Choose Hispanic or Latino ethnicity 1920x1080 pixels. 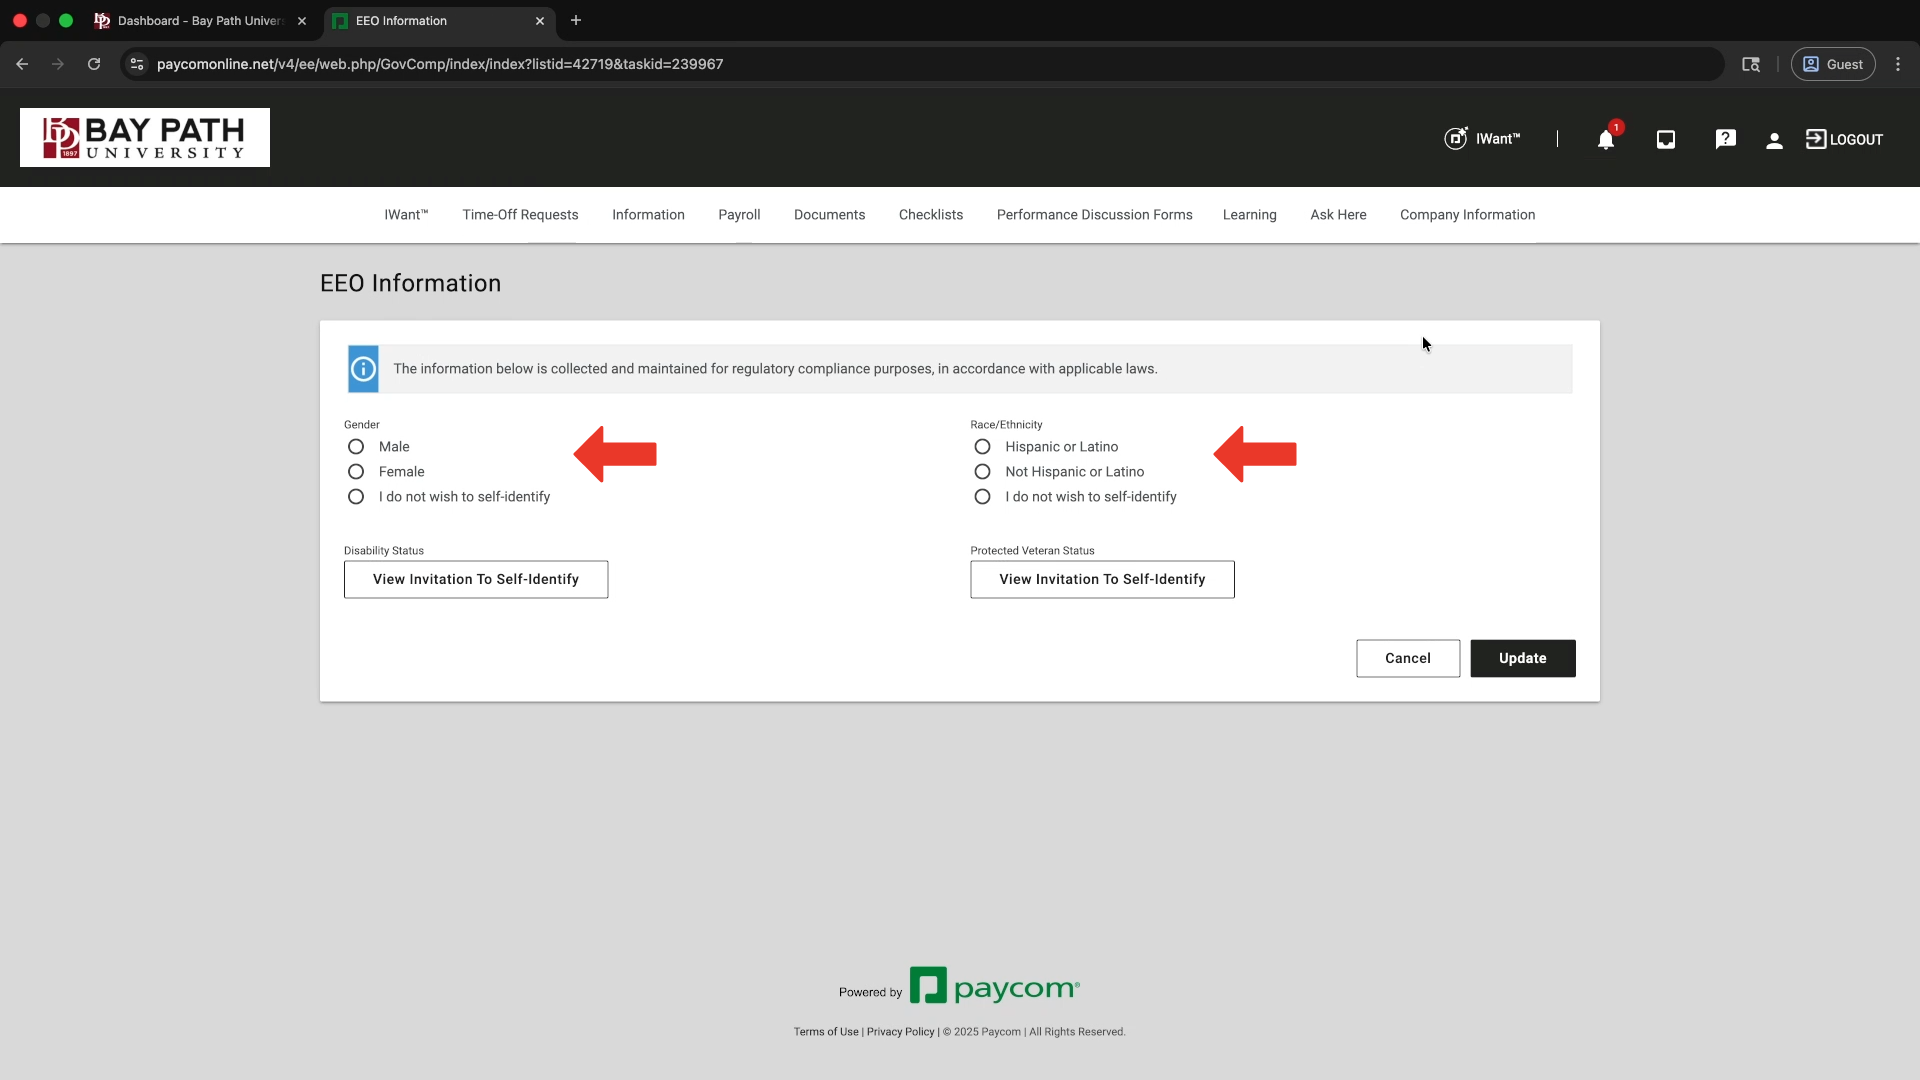tap(982, 447)
